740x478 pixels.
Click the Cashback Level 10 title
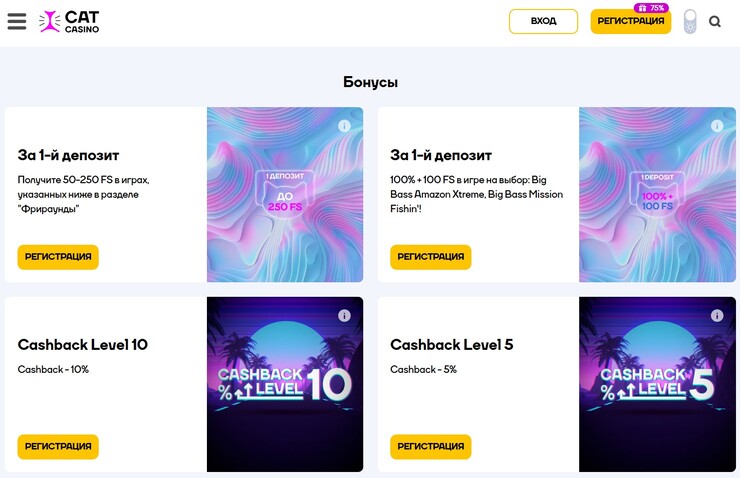pyautogui.click(x=83, y=345)
